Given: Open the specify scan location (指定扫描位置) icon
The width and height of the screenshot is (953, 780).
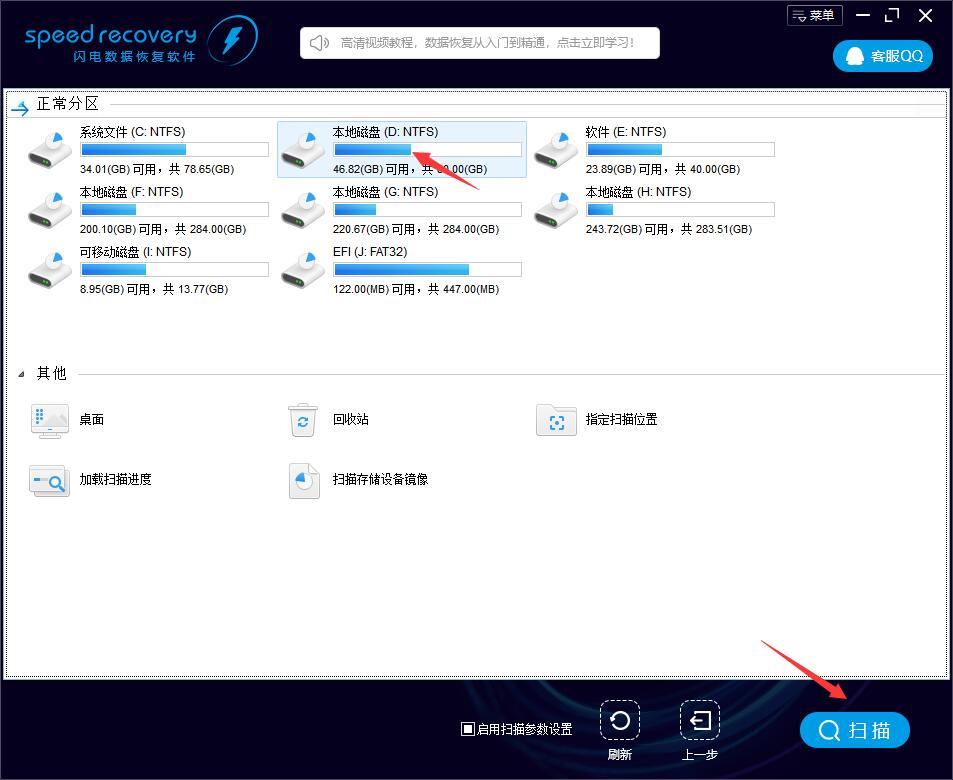Looking at the screenshot, I should click(556, 421).
